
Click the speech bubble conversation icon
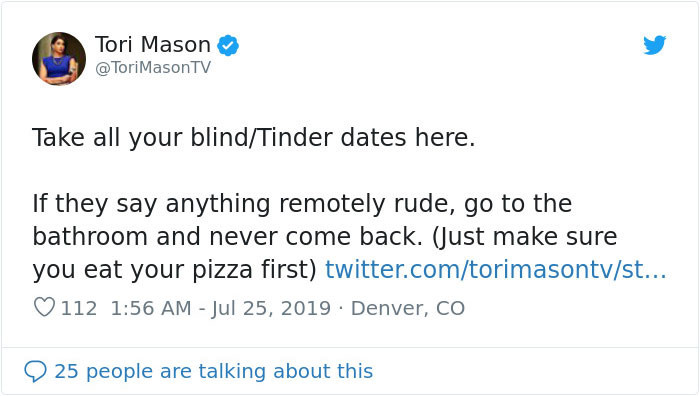(35, 371)
